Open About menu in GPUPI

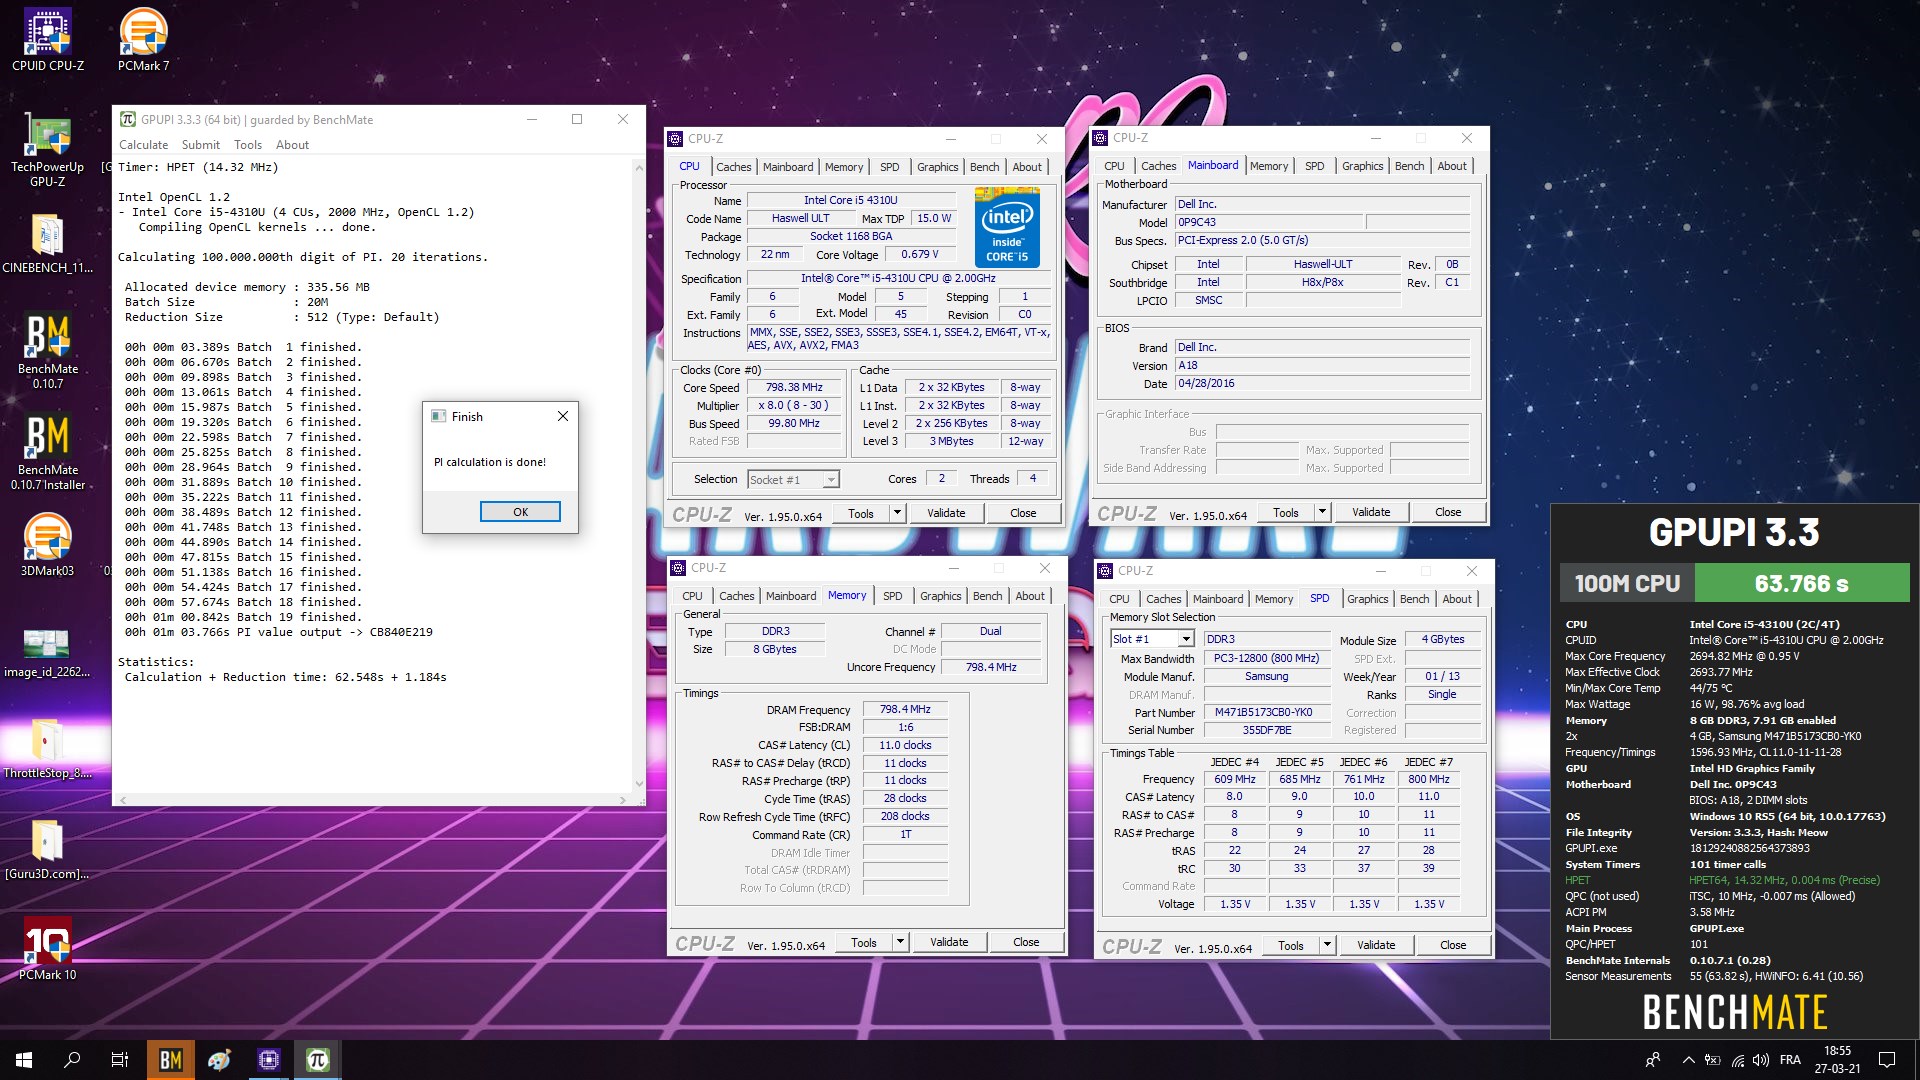292,145
